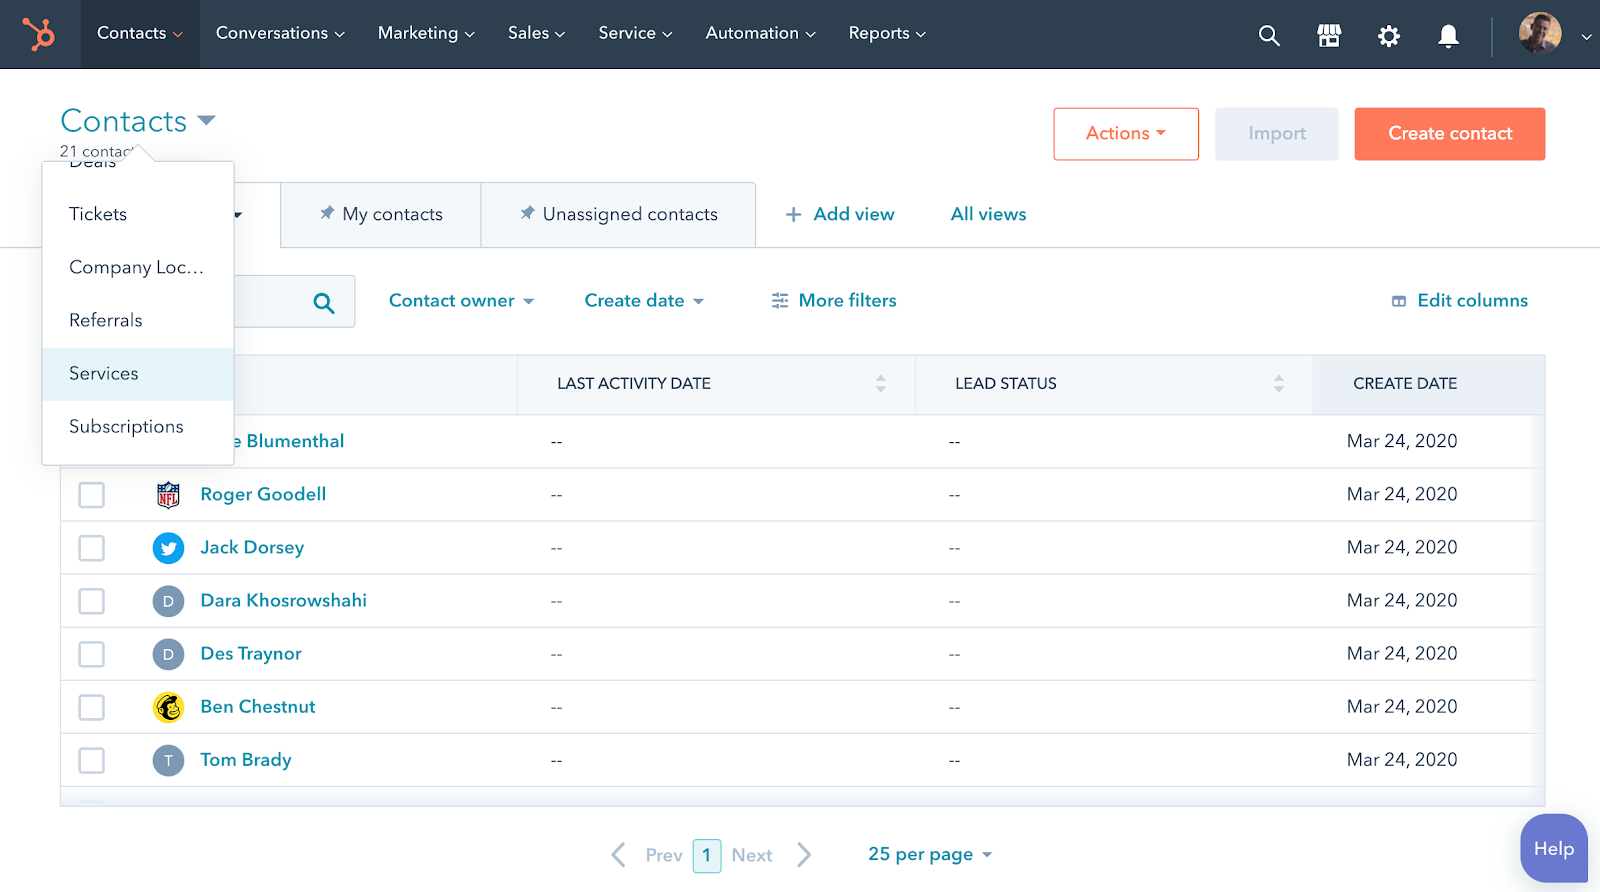This screenshot has height=892, width=1600.
Task: Open the Automation nav menu
Action: tap(760, 33)
